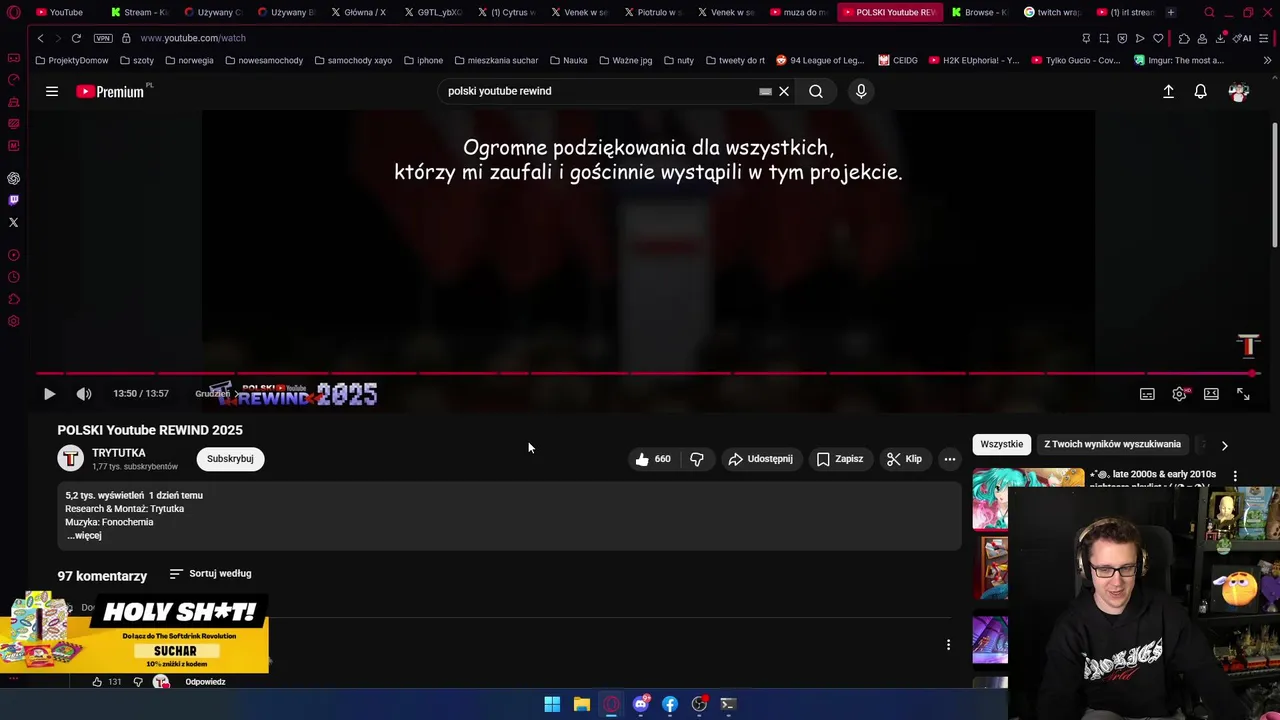Screen dimensions: 1280x720
Task: Like the video showing 660 likes
Action: tap(653, 459)
